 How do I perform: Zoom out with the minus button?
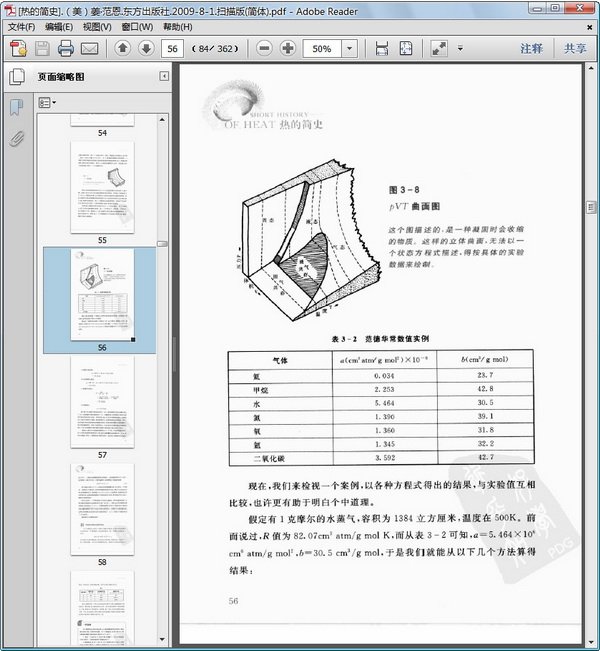pos(264,49)
